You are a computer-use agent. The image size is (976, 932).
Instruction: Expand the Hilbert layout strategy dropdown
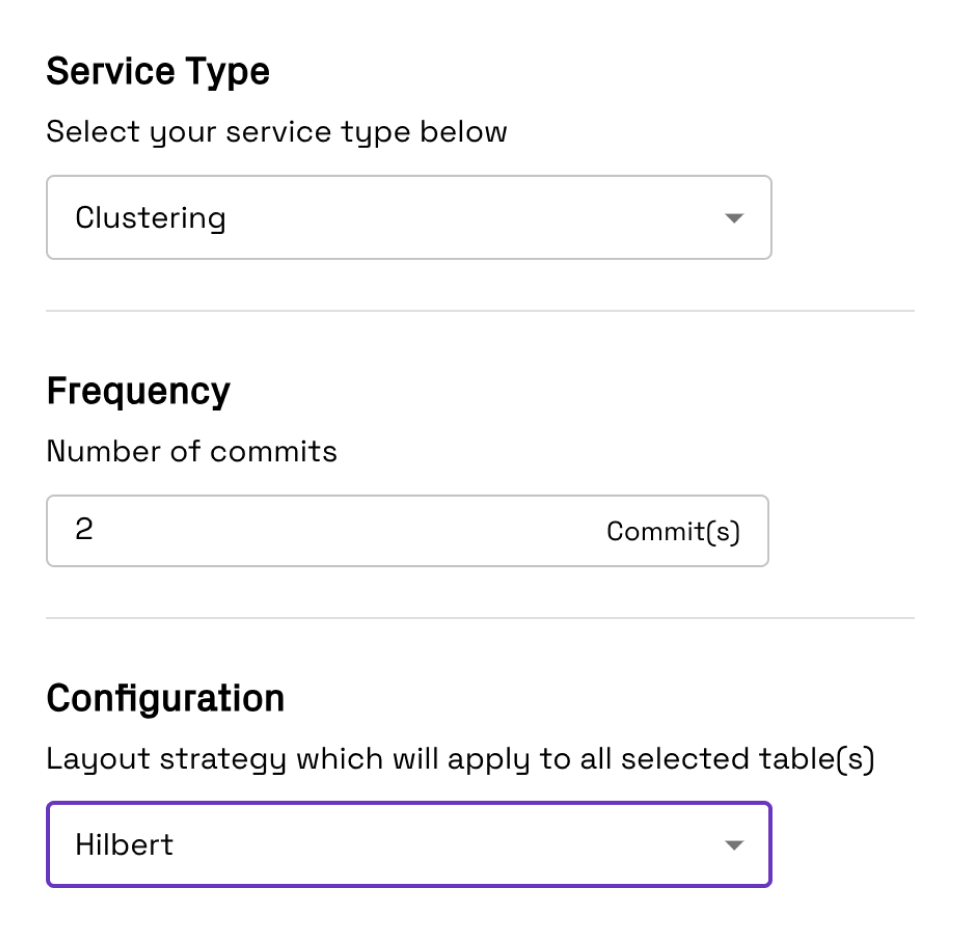tap(409, 844)
